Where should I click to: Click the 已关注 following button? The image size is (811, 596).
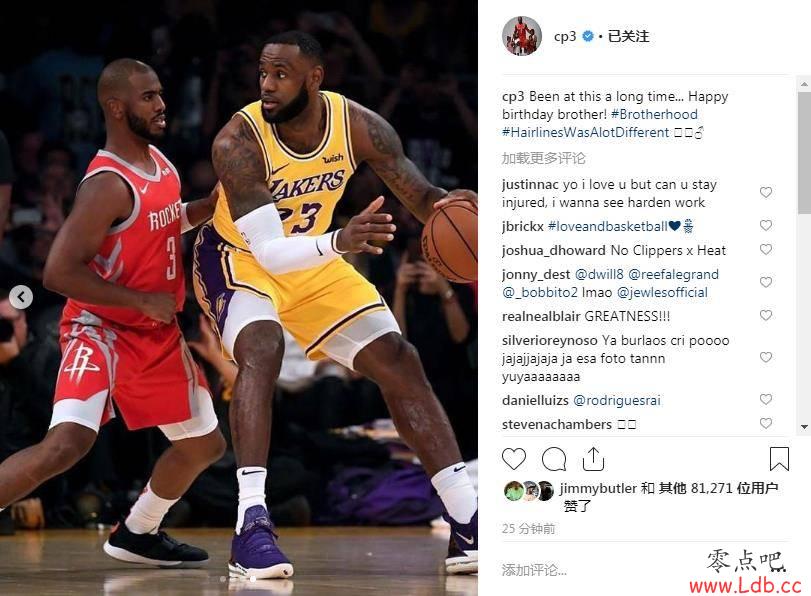tap(628, 36)
